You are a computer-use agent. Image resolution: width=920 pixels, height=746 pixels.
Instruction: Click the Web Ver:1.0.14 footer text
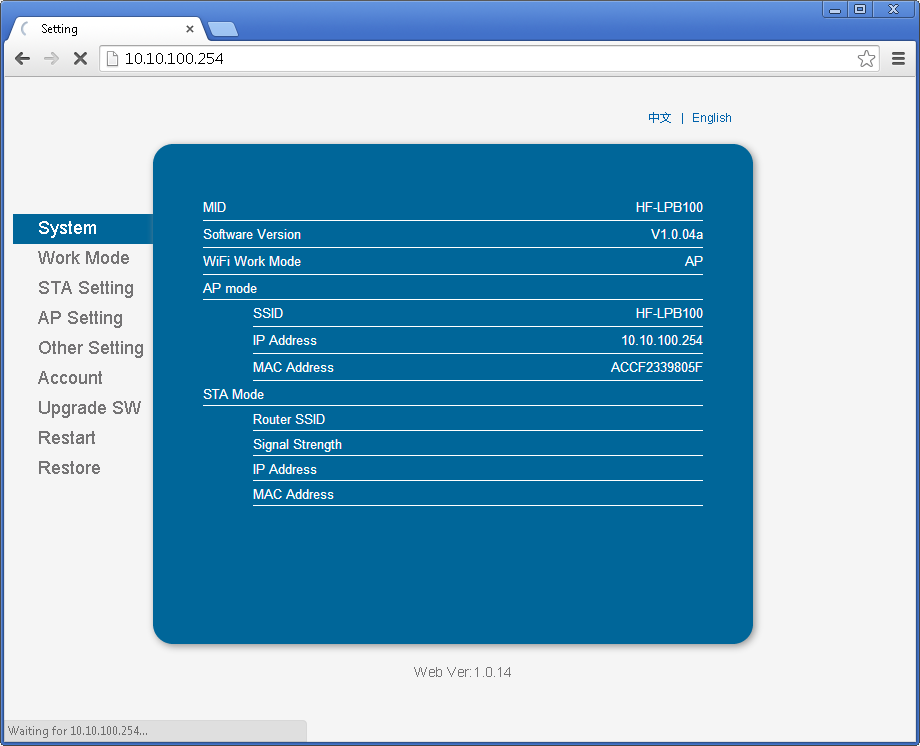click(x=462, y=672)
